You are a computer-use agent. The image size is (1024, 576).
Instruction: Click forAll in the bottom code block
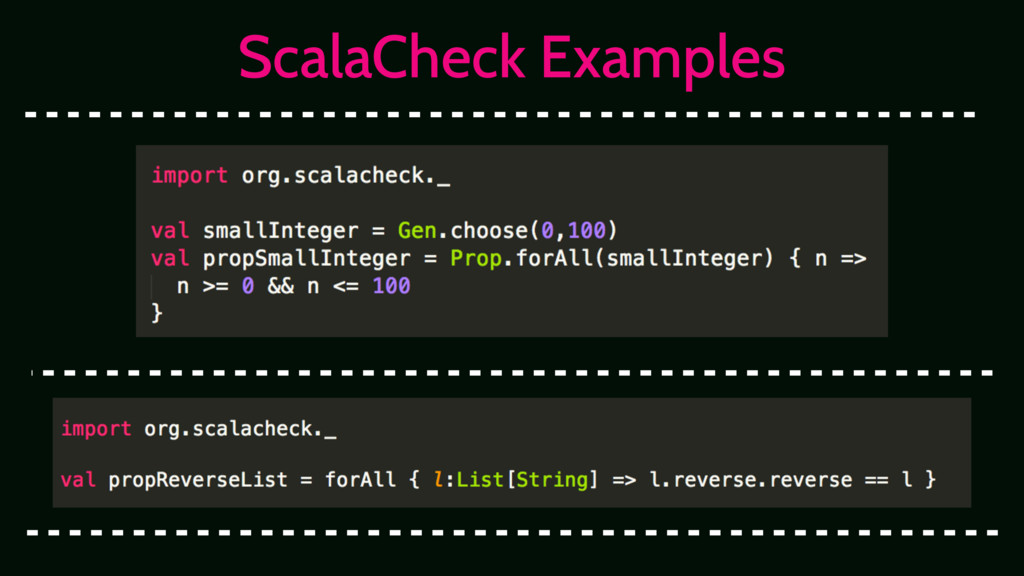click(360, 480)
